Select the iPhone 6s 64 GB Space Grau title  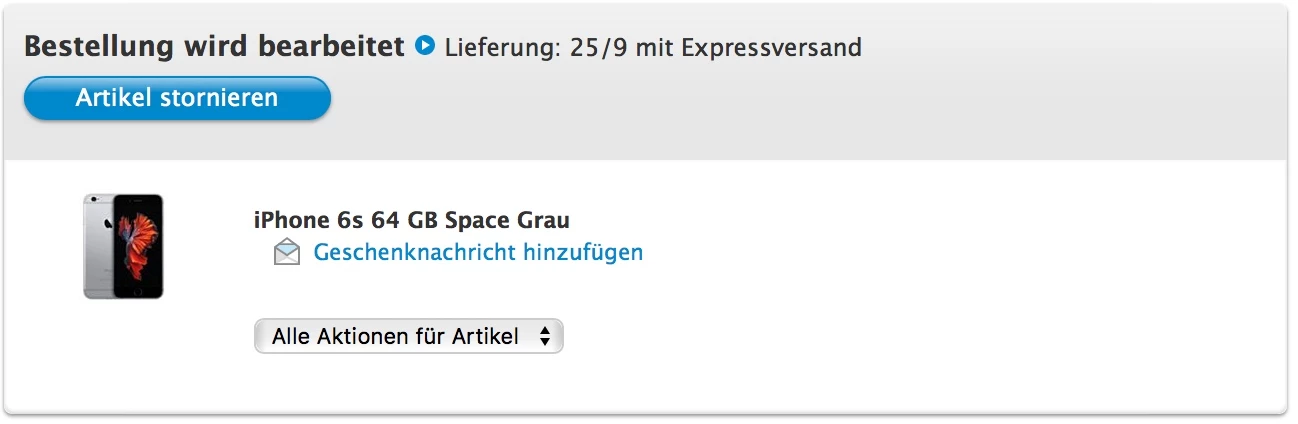tap(412, 220)
